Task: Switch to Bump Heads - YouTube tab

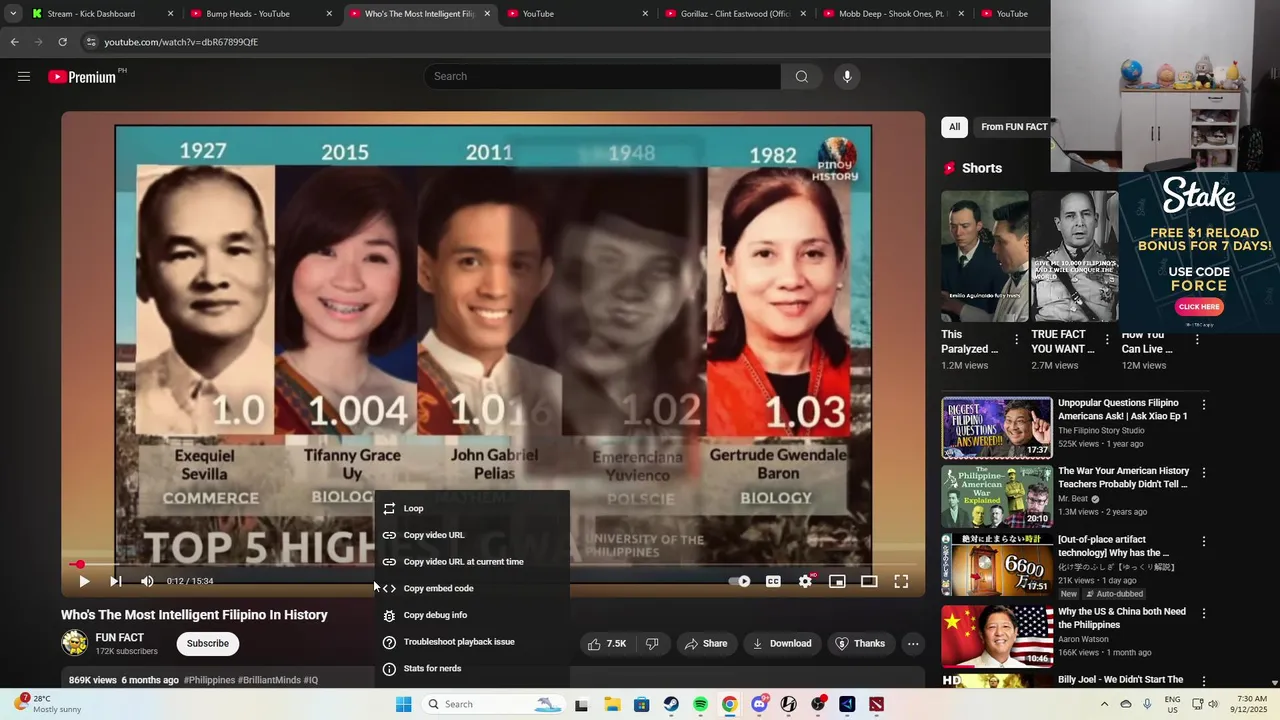Action: [260, 14]
